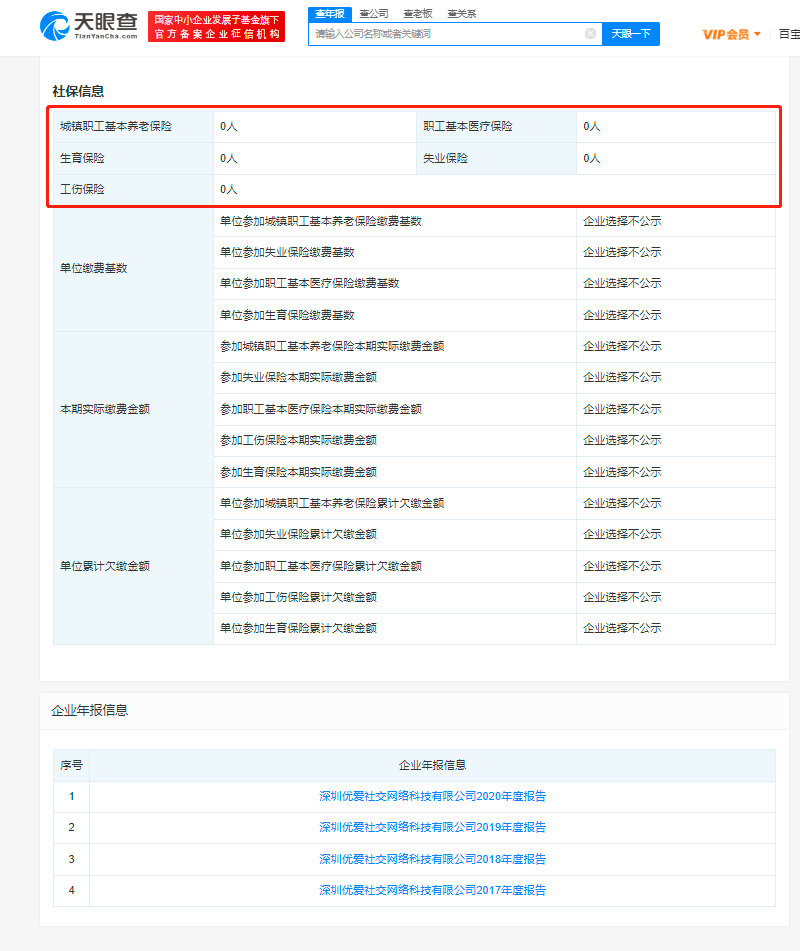Click the 单位缴费基数 row header cell
Image resolution: width=800 pixels, height=951 pixels.
(94, 268)
